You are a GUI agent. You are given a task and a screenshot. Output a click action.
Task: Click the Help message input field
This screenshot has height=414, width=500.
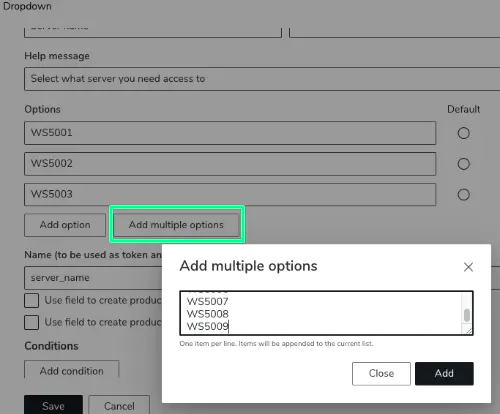262,79
